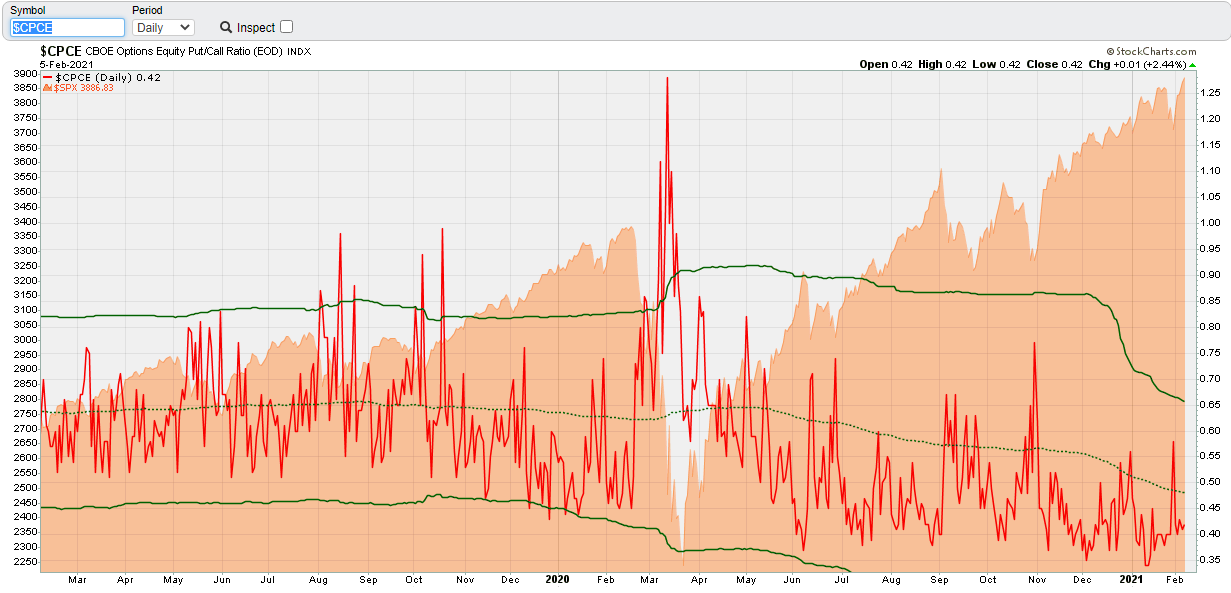Click the "1.00" right axis label

click(x=1209, y=223)
